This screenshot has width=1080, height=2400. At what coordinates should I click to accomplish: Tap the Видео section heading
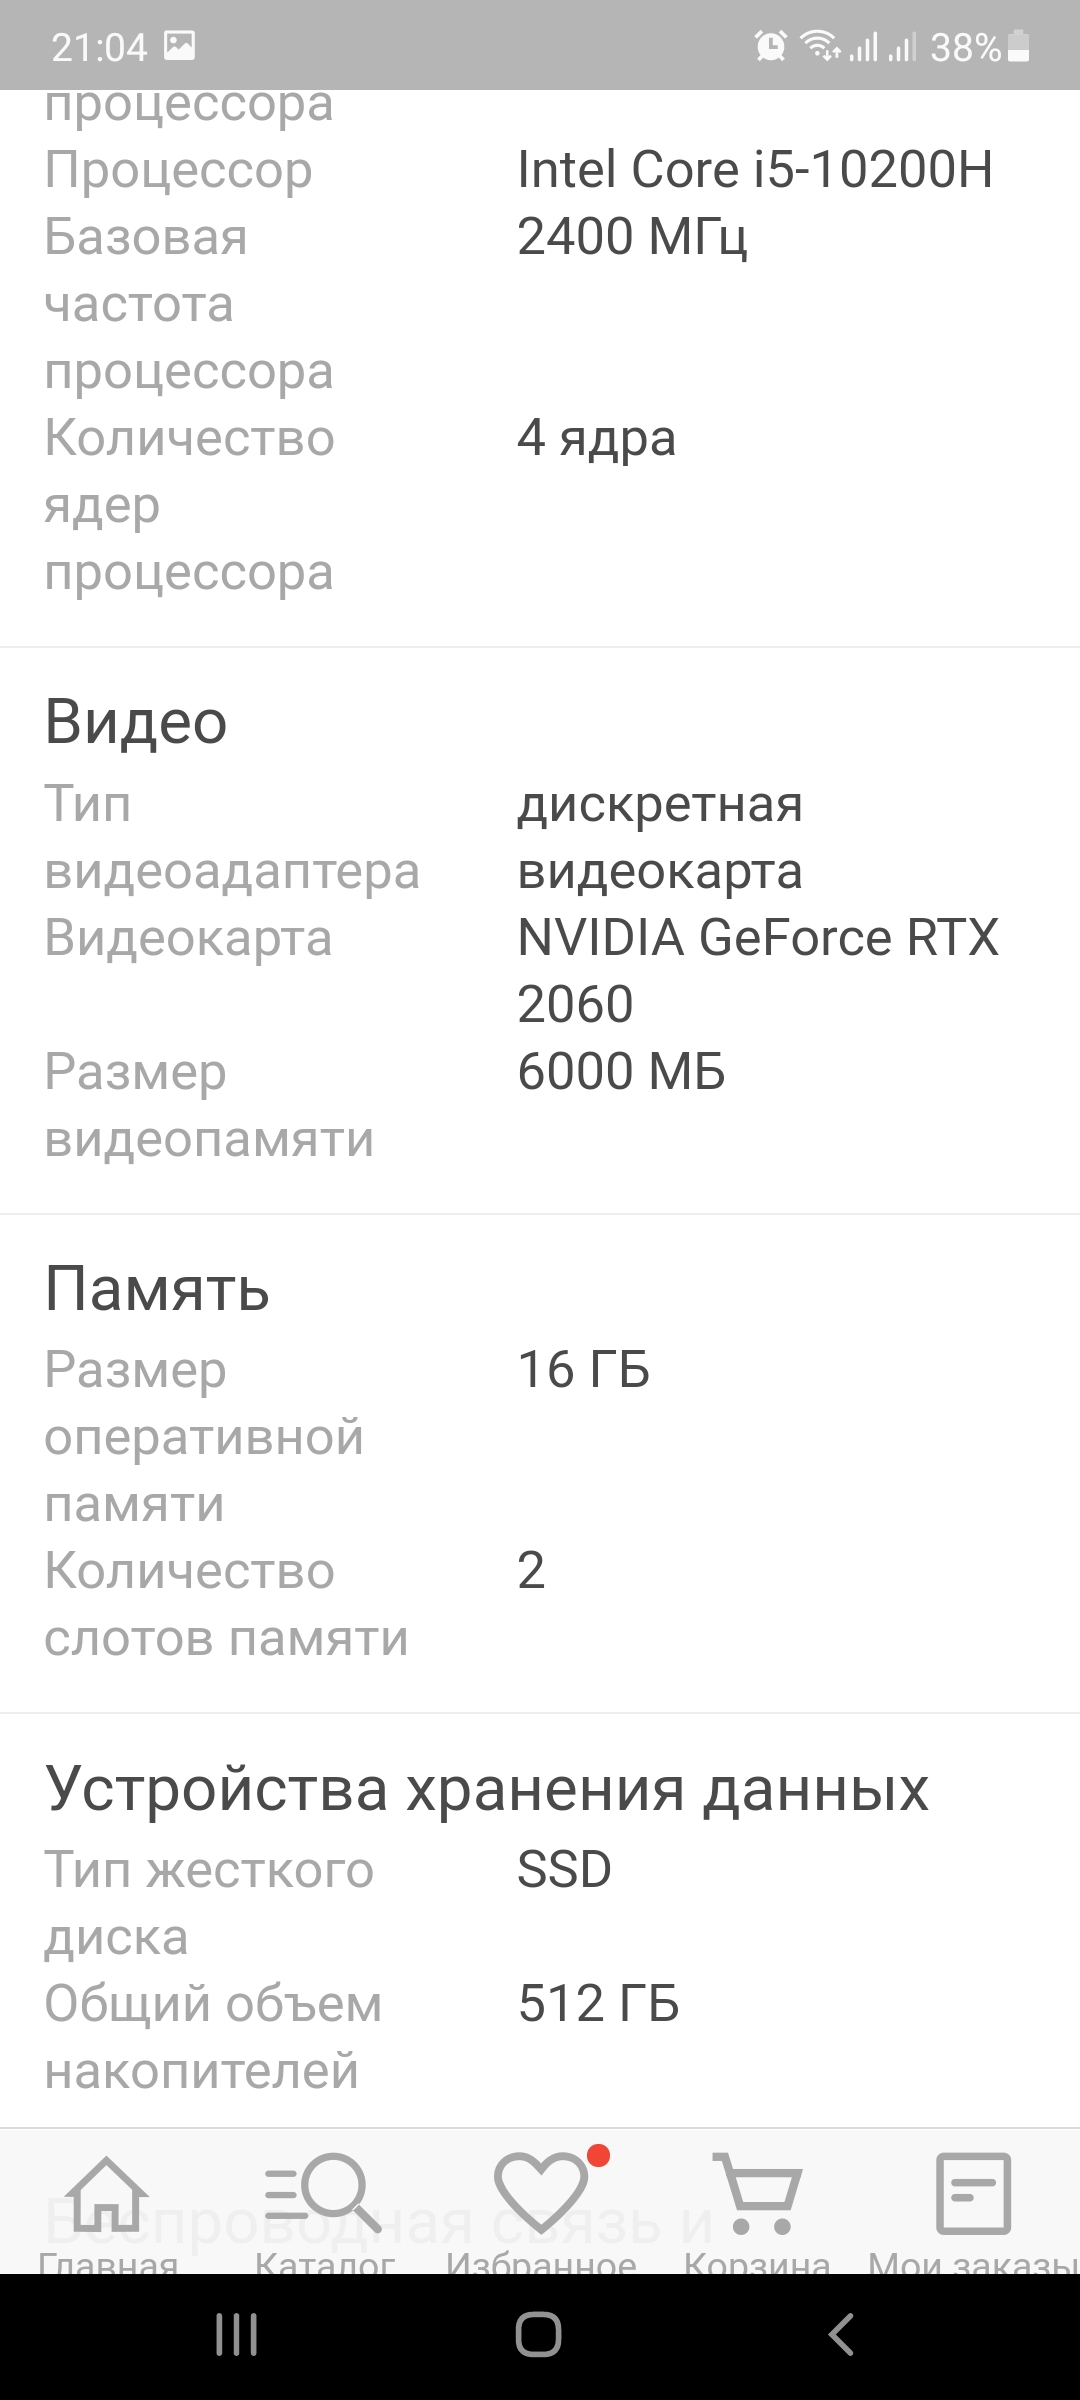136,722
